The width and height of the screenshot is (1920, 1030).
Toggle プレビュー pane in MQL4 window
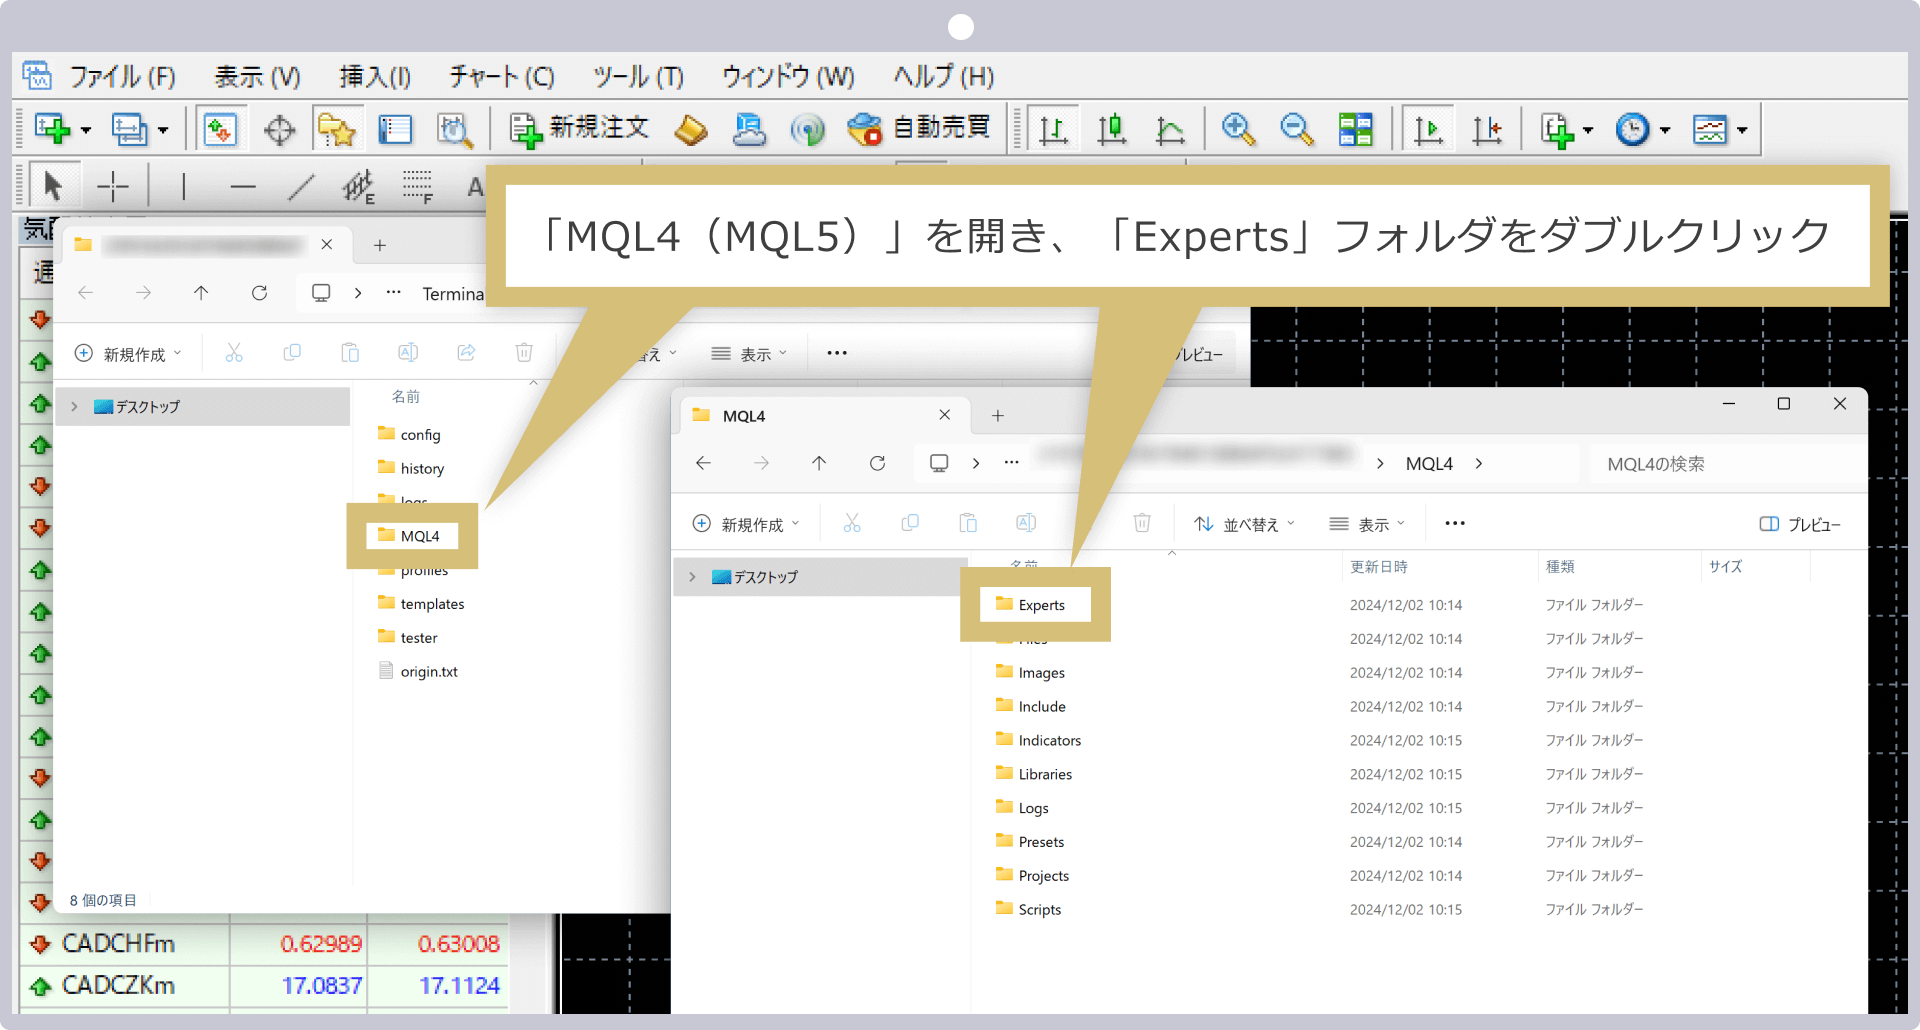click(x=1800, y=524)
